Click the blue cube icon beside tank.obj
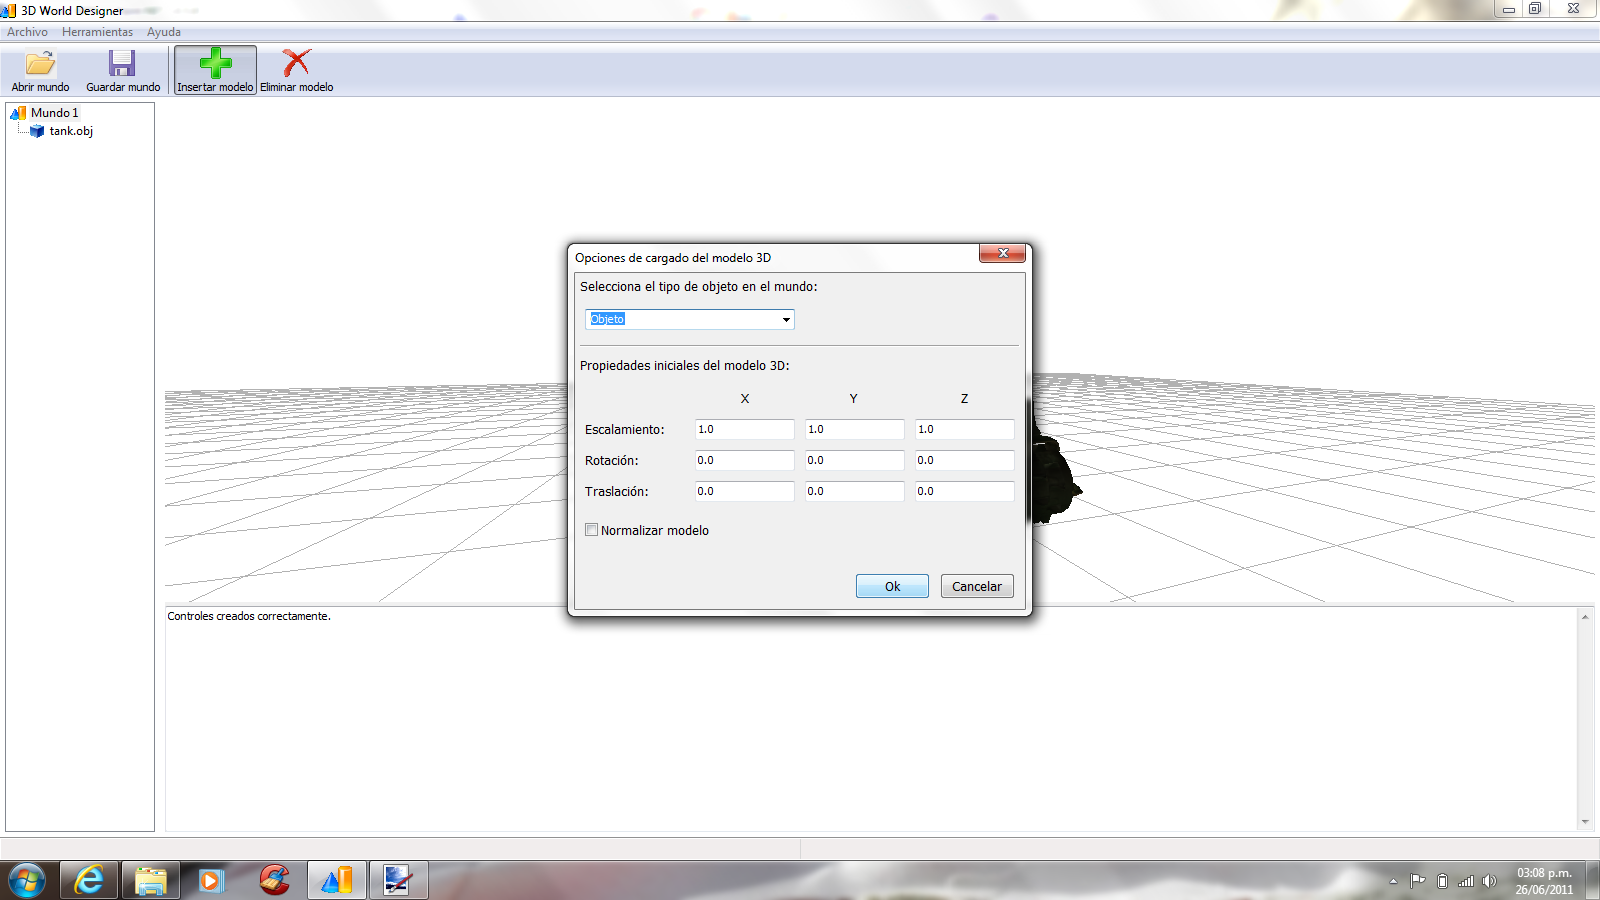 [37, 131]
